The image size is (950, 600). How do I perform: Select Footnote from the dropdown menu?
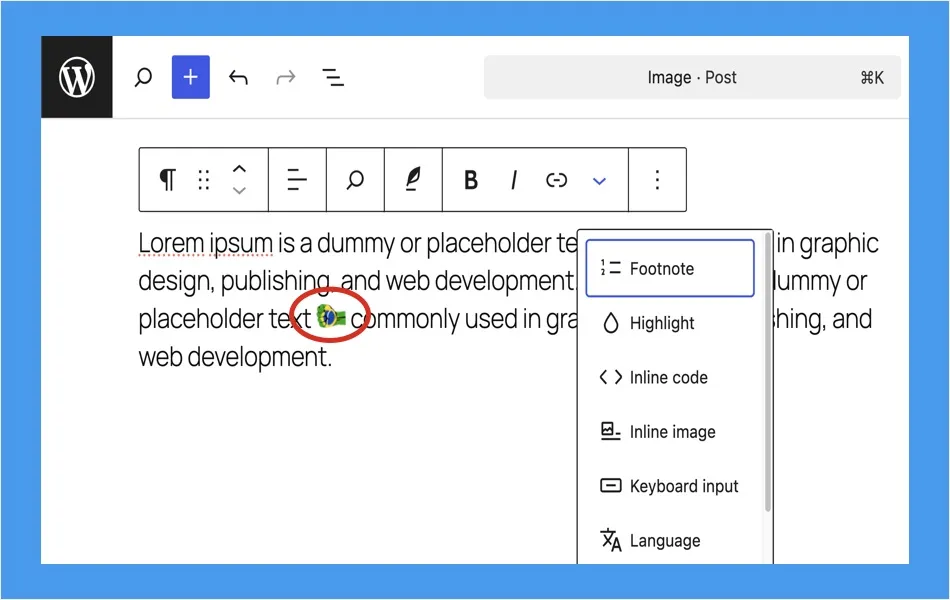click(x=669, y=268)
